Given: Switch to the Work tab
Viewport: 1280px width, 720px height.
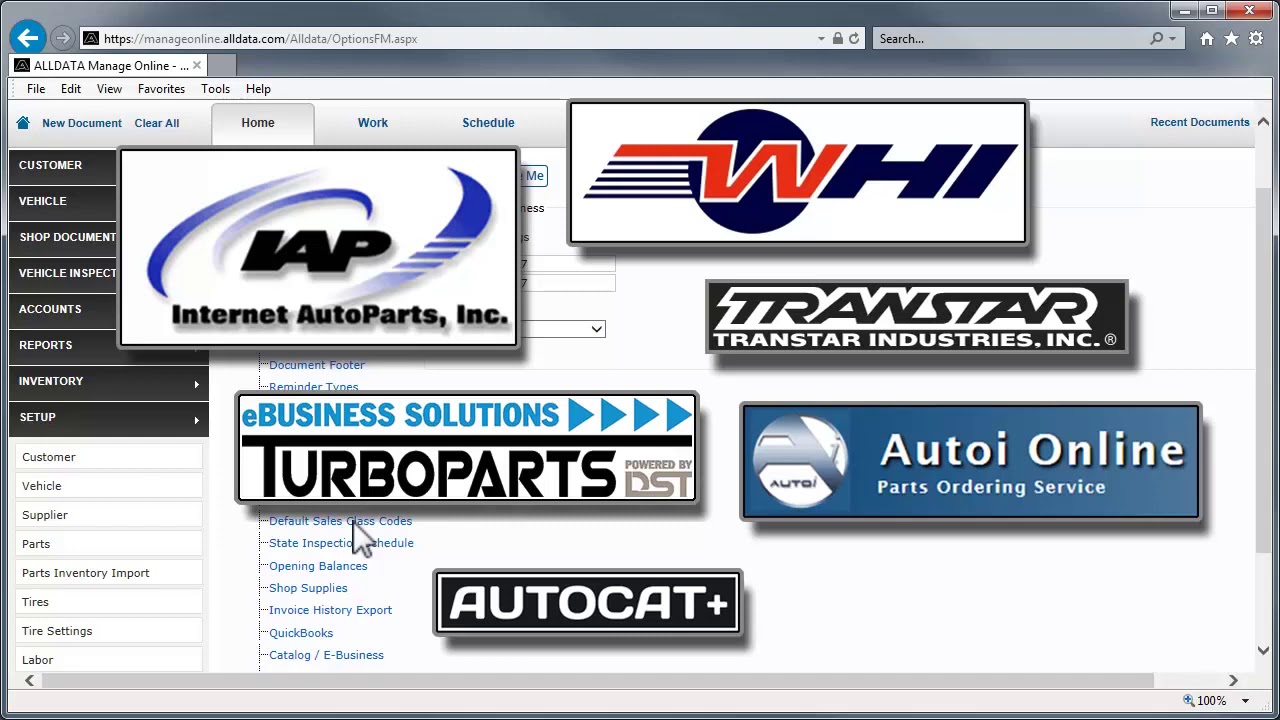Looking at the screenshot, I should tap(373, 123).
